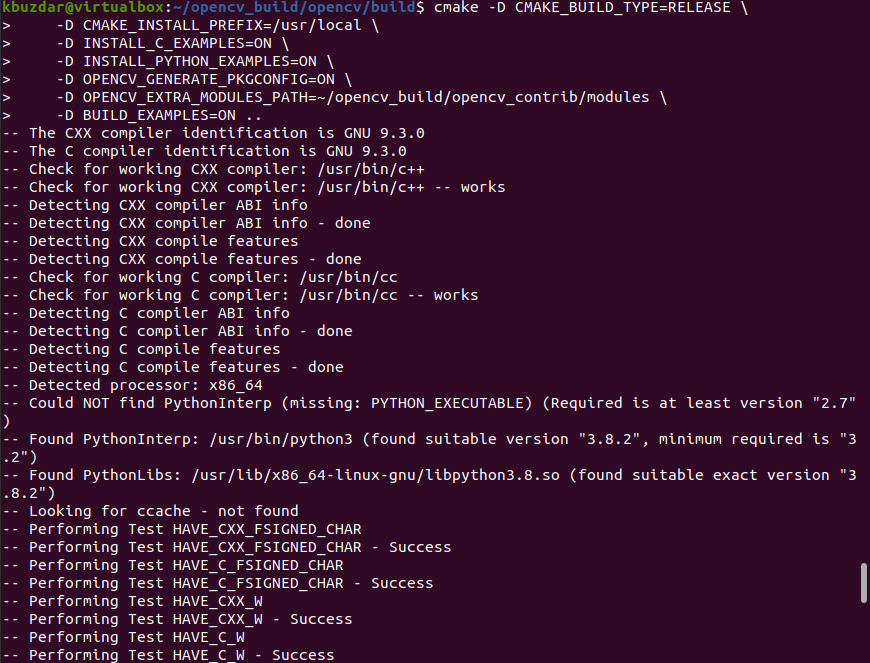Click the ~/opencv_build/opencv/build path in prompt

tap(294, 8)
